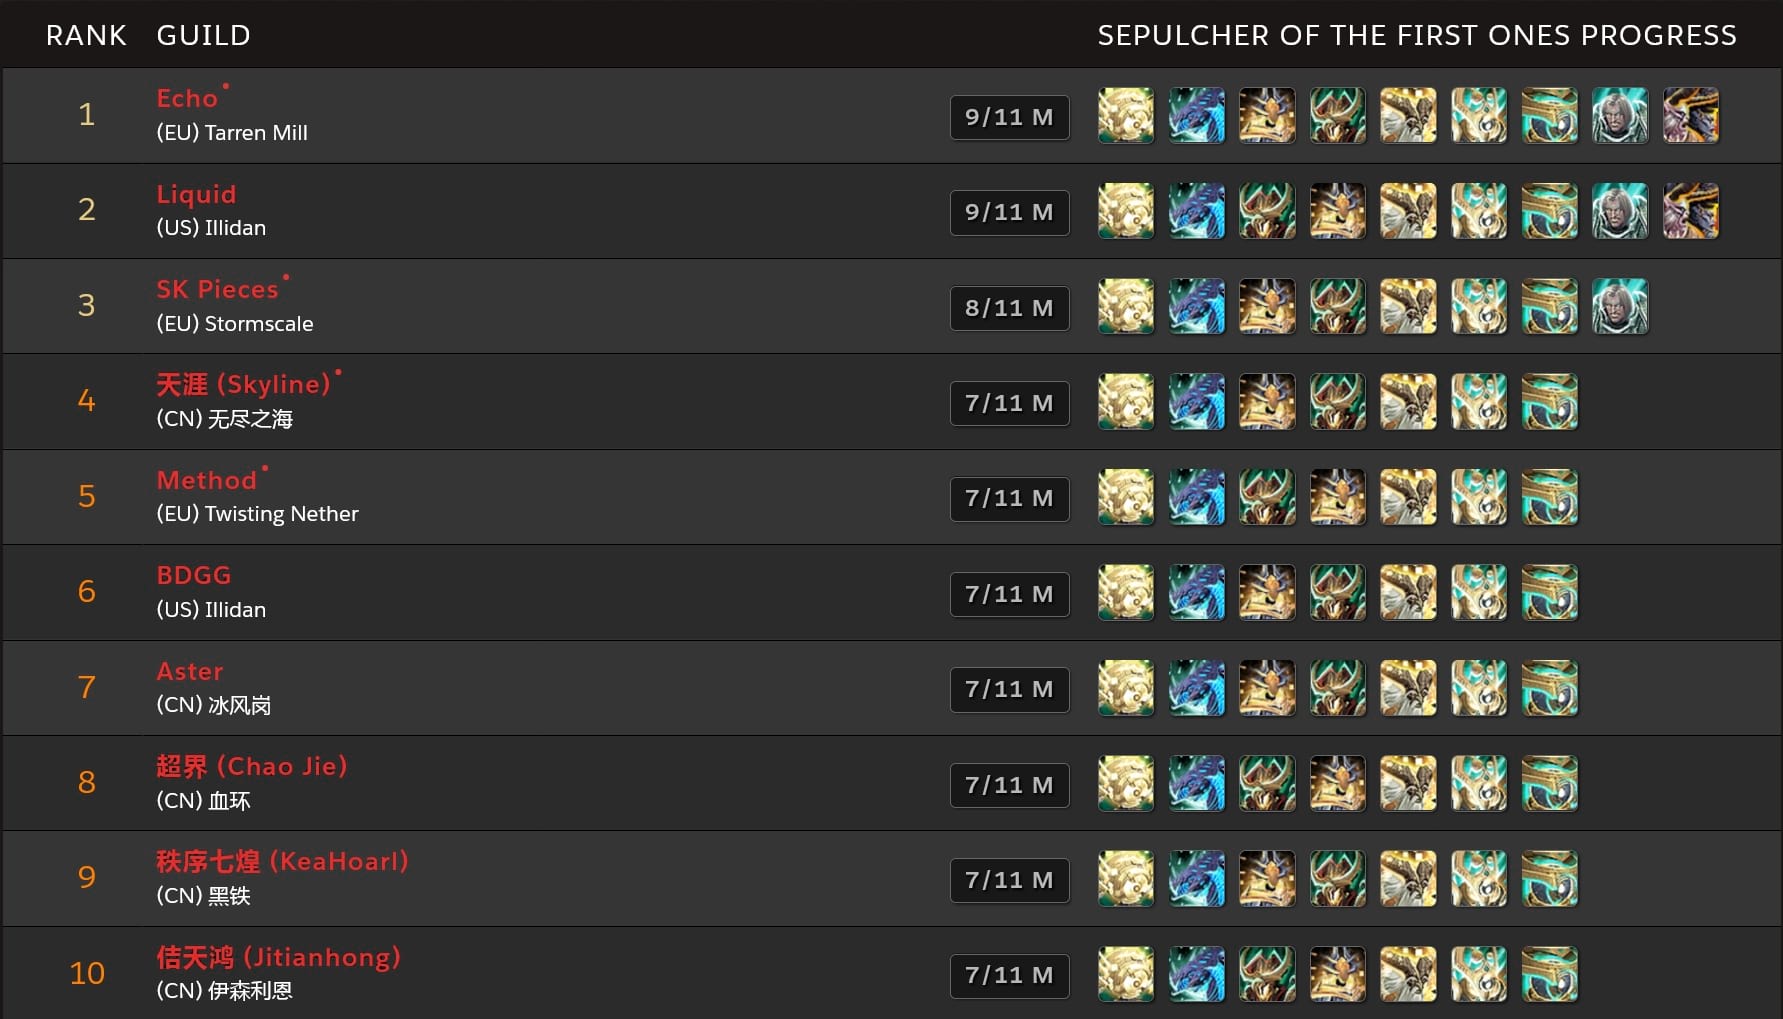Click Echo's ninth boss icon at row end
Screen dimensions: 1783x1019
coord(1690,115)
